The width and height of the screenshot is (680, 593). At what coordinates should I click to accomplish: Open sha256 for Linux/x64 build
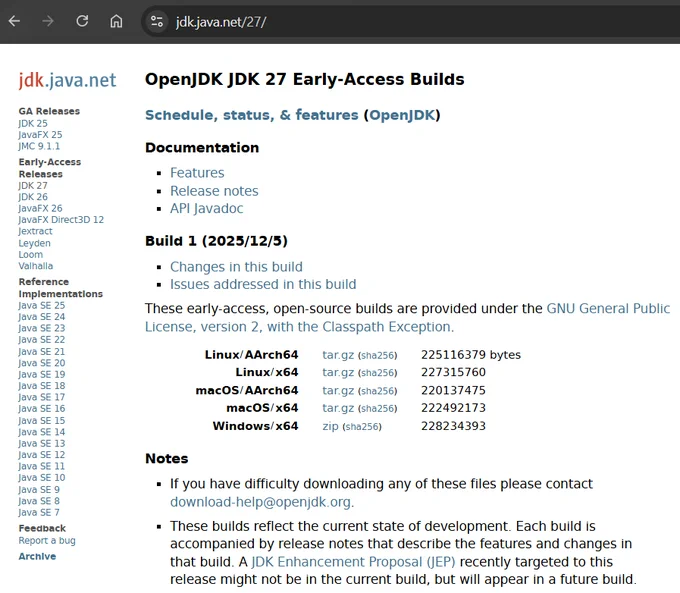click(378, 373)
